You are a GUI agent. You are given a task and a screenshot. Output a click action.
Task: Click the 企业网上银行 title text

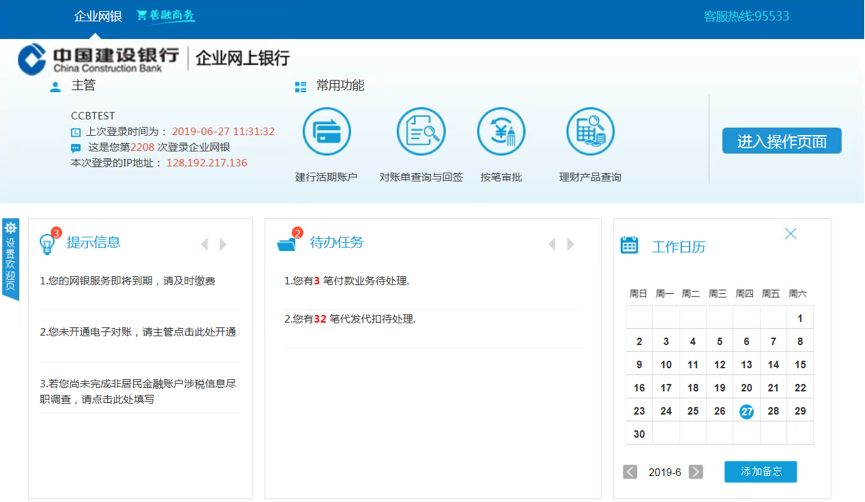(242, 58)
